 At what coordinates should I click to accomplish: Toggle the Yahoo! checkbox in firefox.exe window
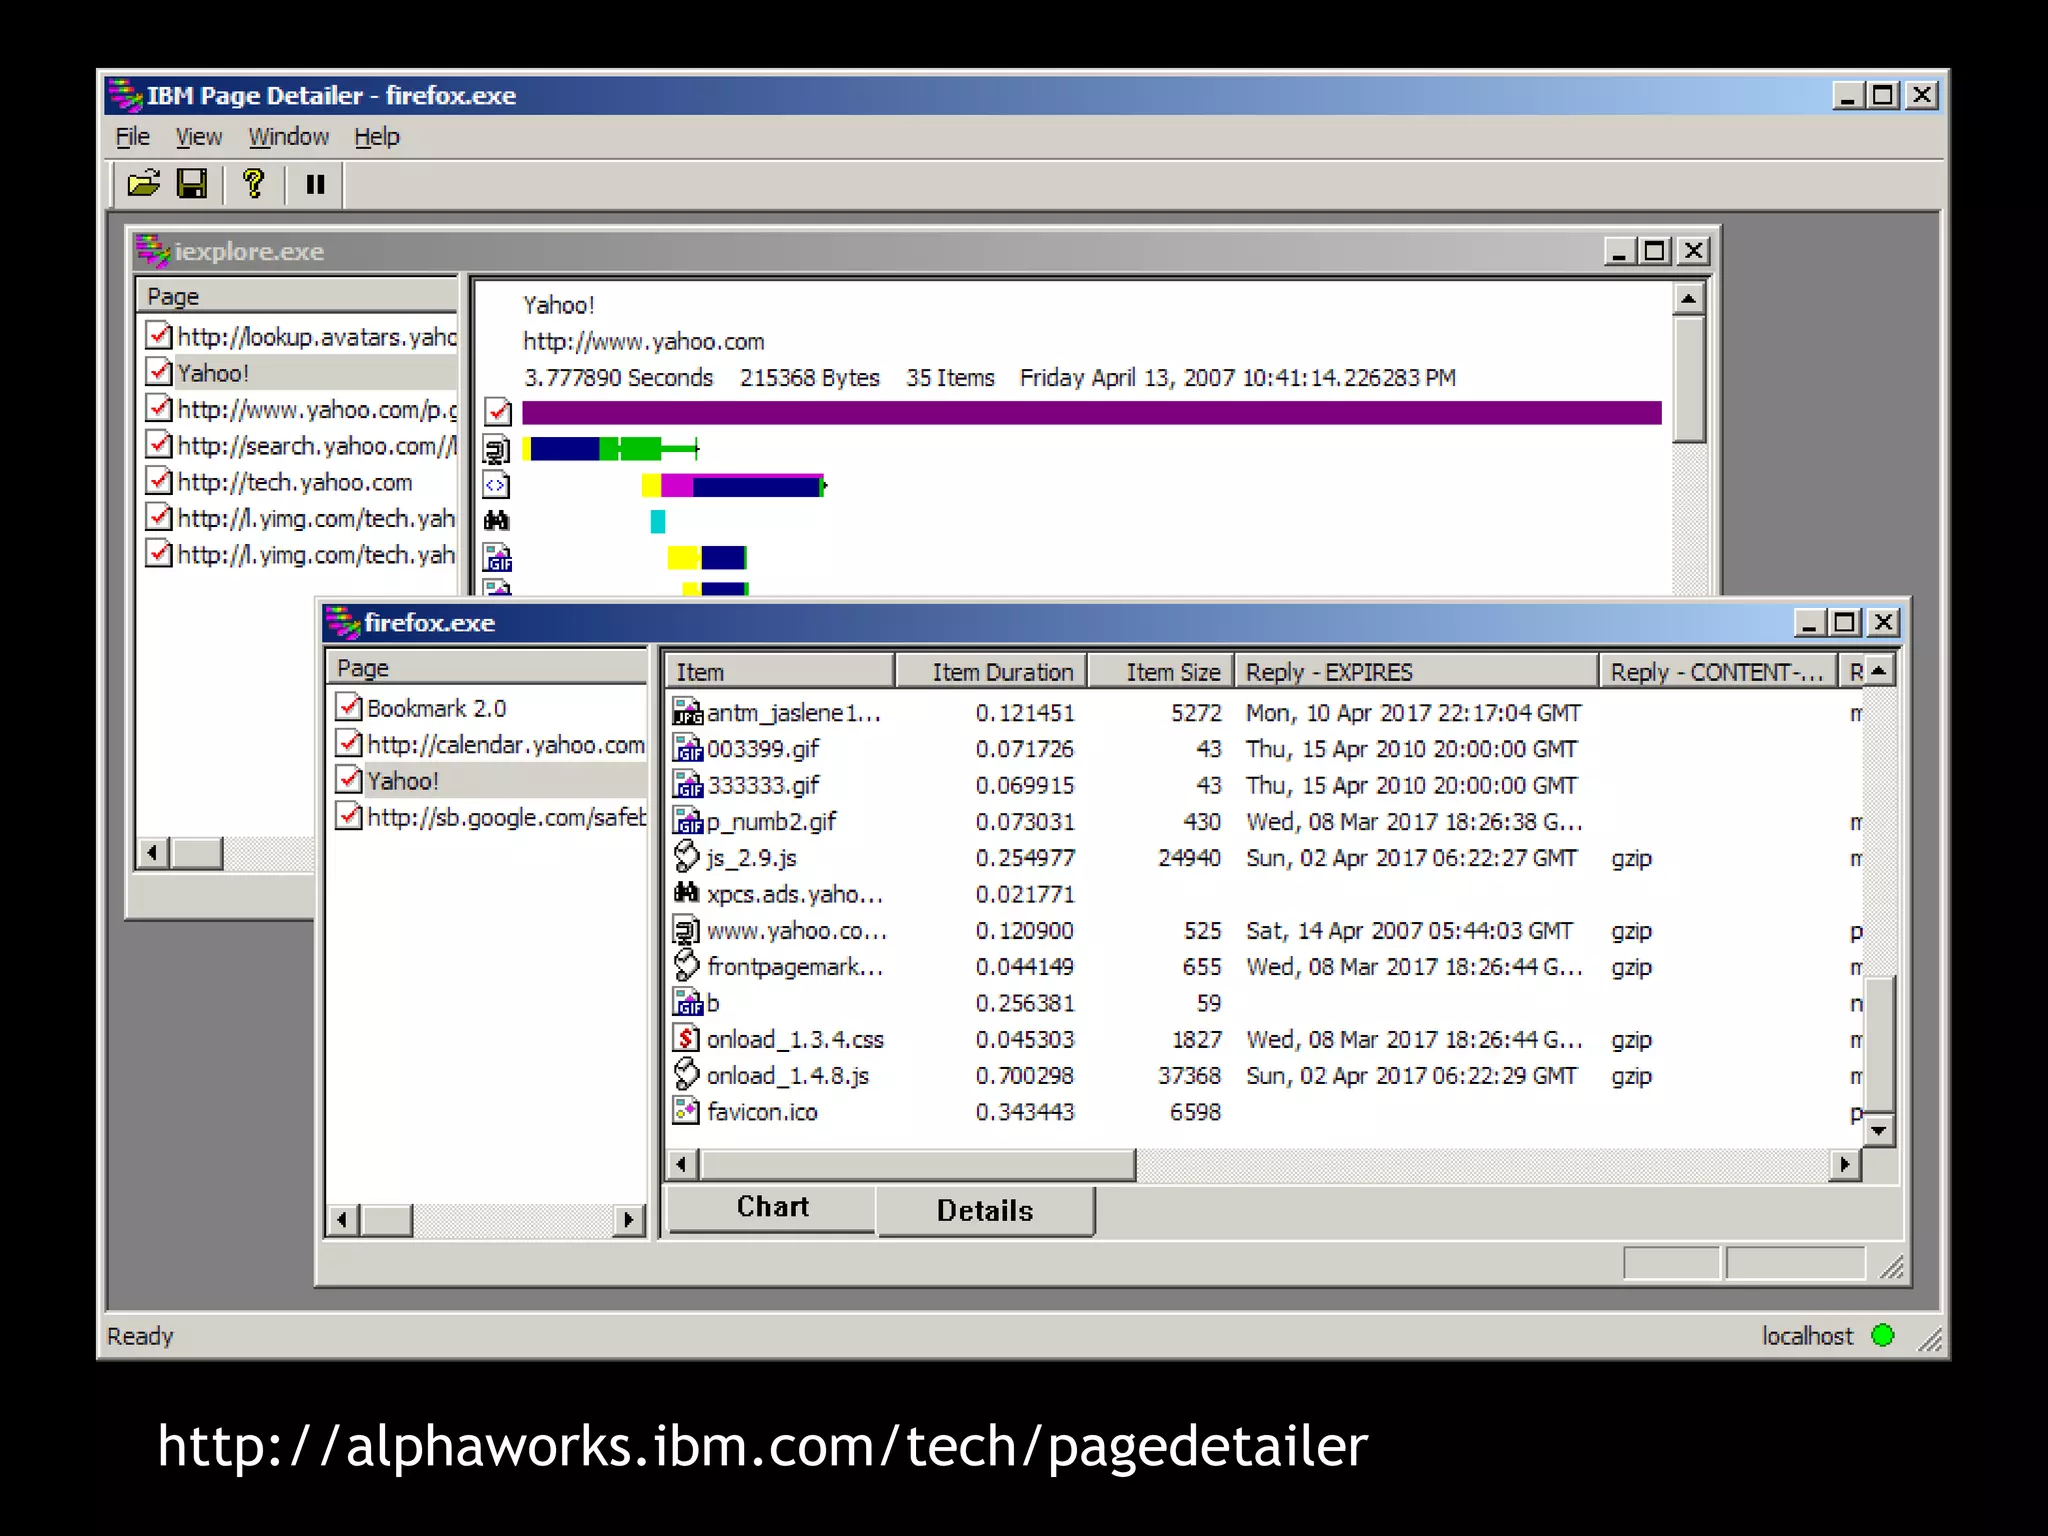click(349, 779)
